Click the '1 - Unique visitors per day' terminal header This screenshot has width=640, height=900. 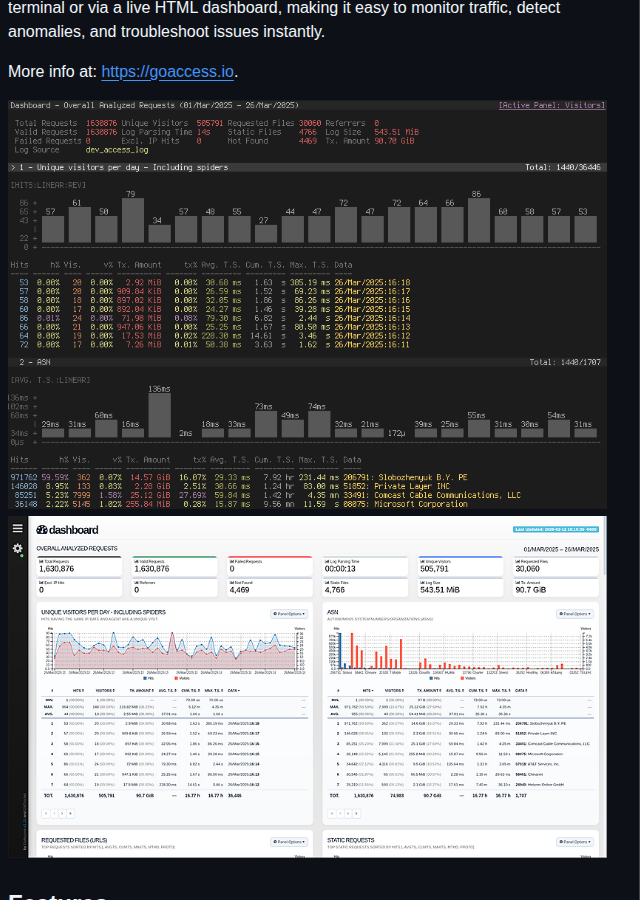307,167
